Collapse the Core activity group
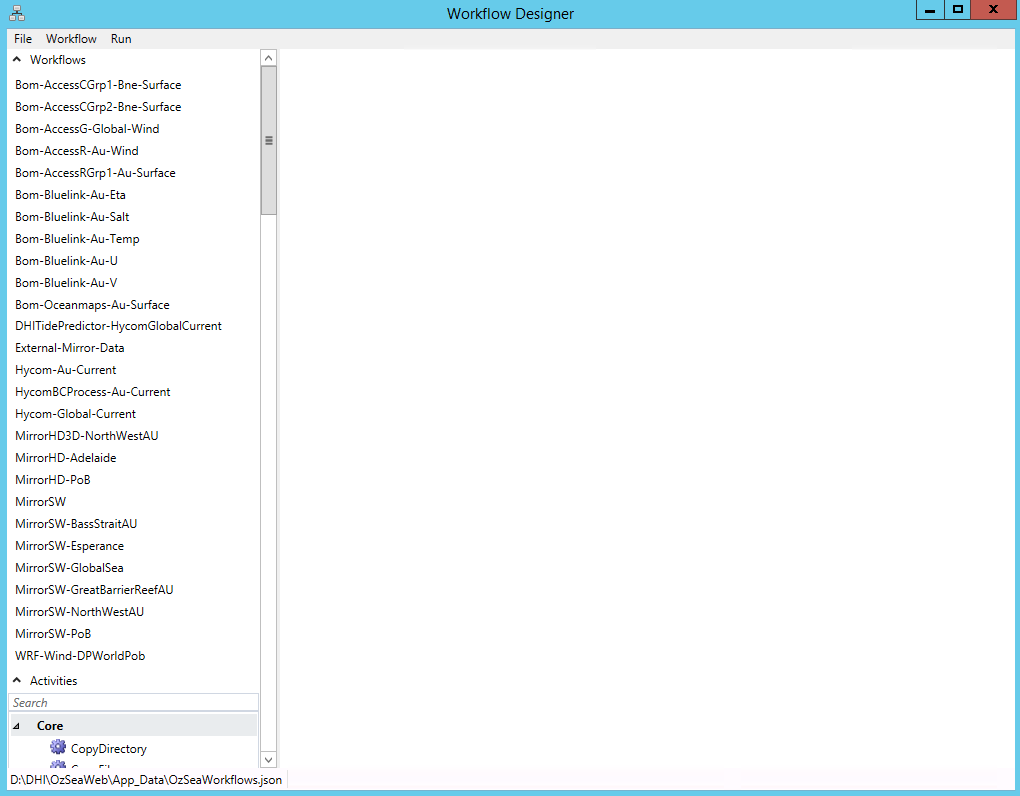This screenshot has width=1020, height=796. pos(16,726)
